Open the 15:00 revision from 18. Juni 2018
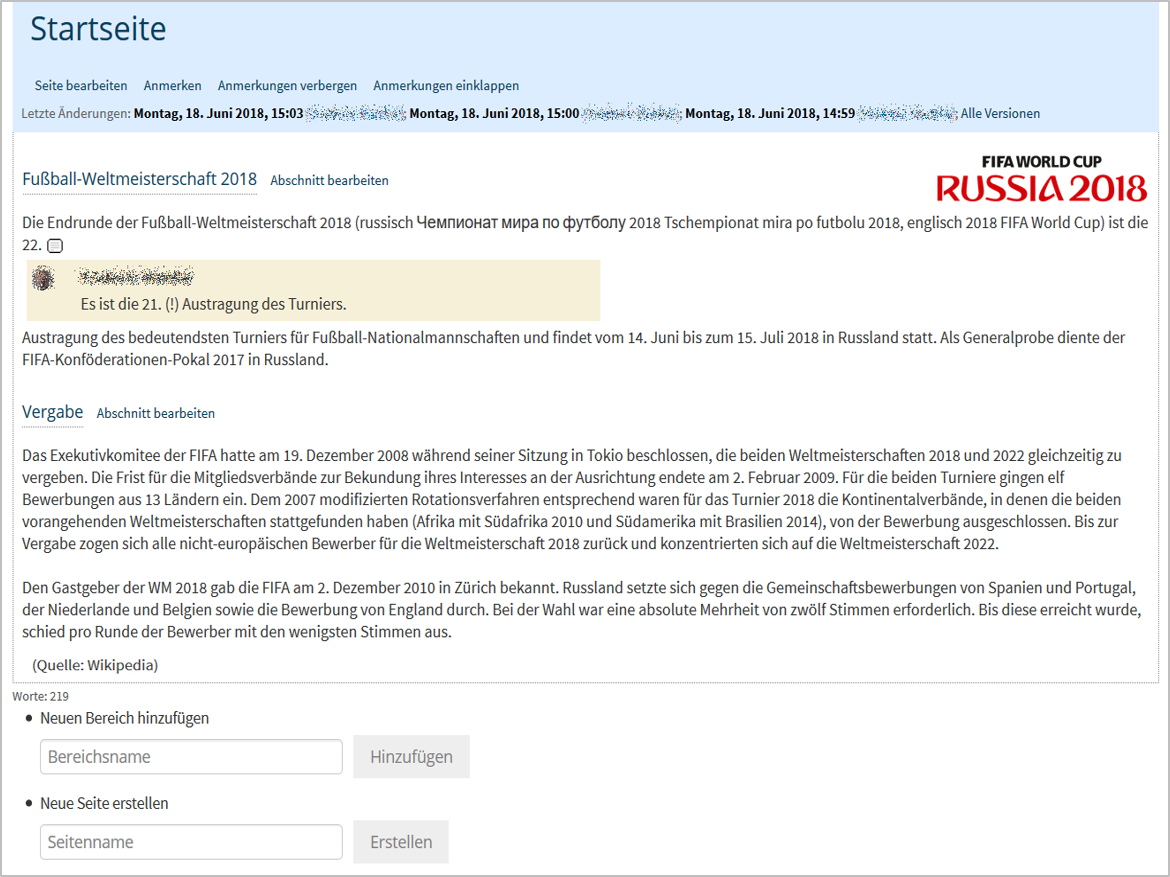 (x=494, y=114)
